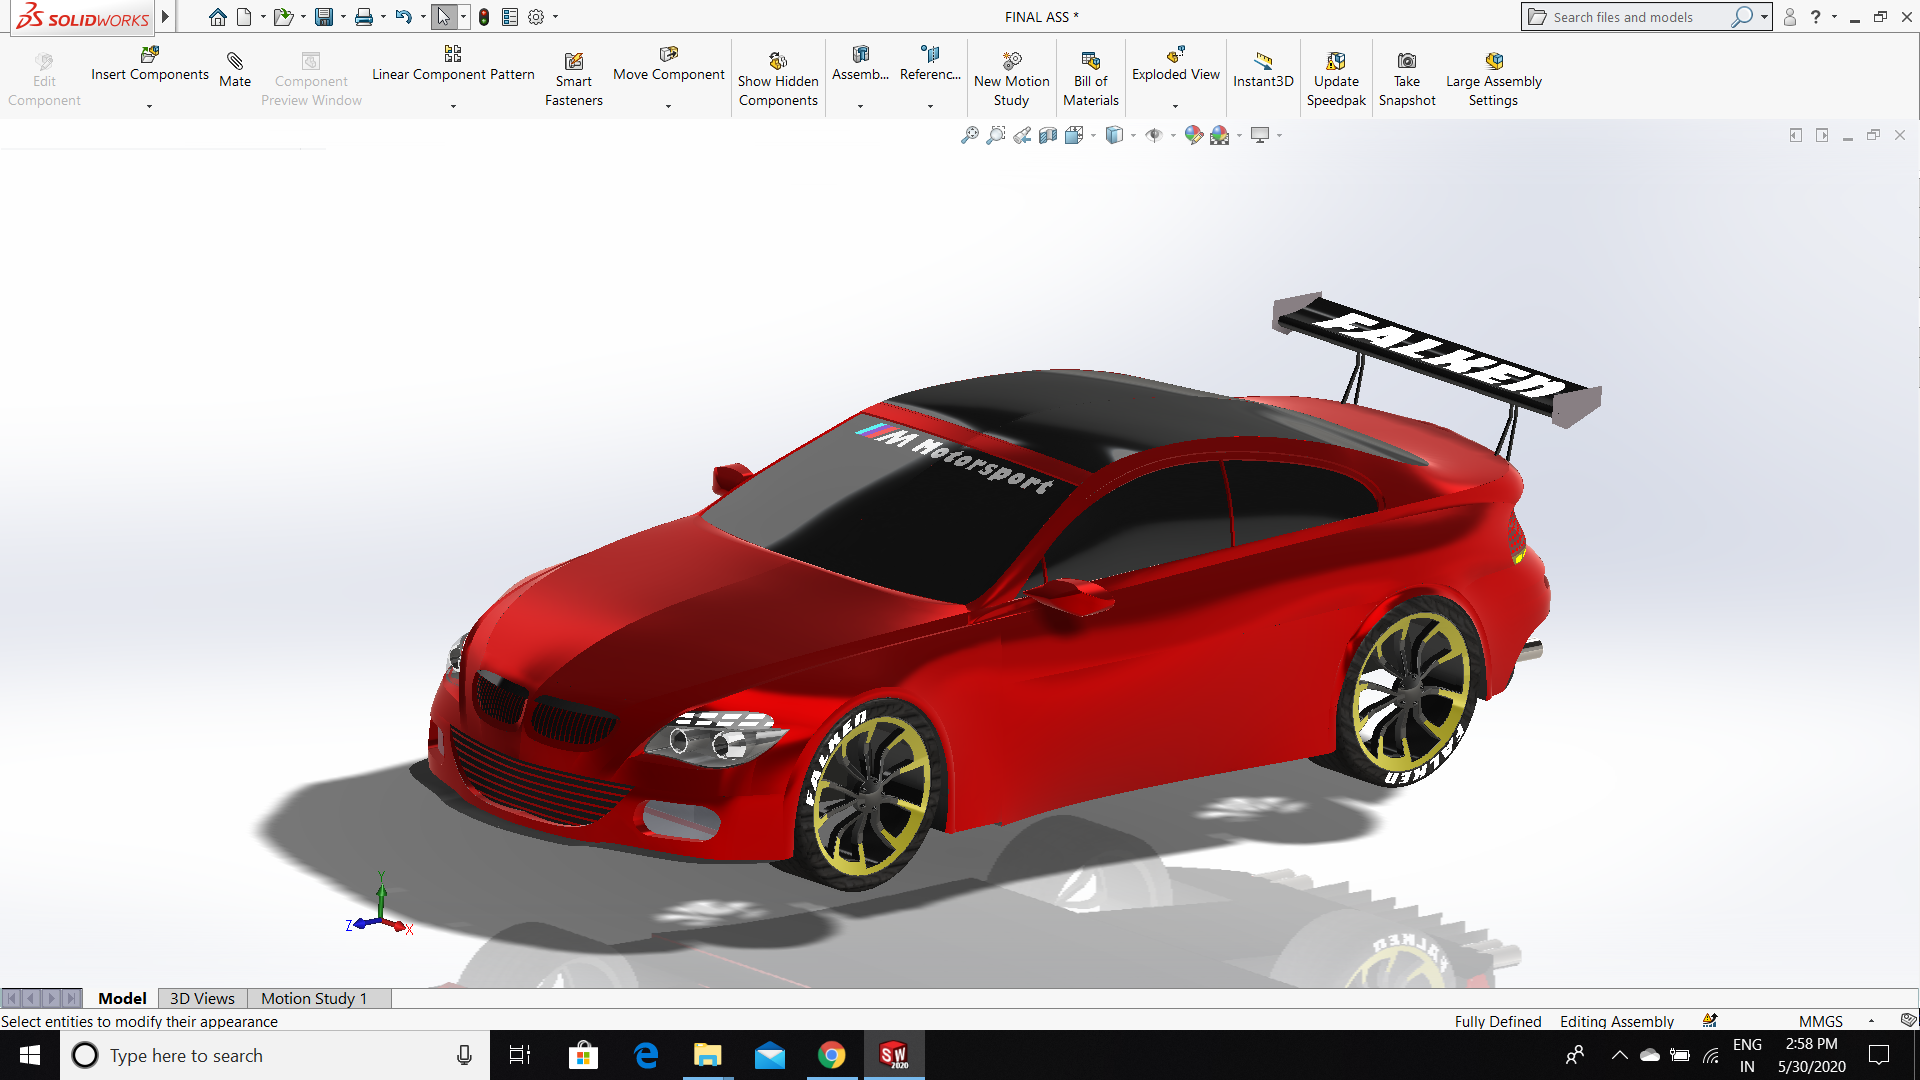Toggle Show Hidden Components
The height and width of the screenshot is (1080, 1920).
pos(777,62)
